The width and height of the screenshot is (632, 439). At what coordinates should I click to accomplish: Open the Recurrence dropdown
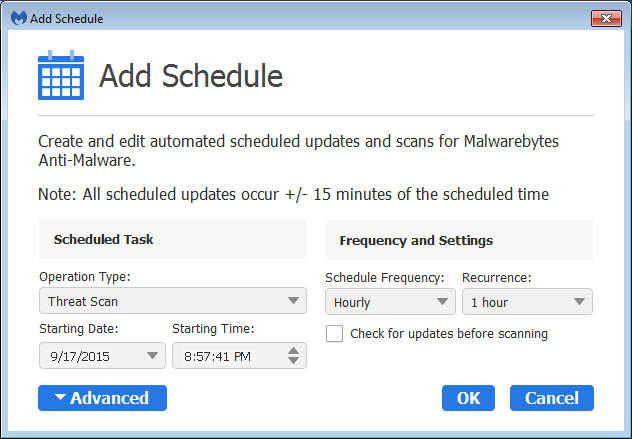pyautogui.click(x=527, y=302)
